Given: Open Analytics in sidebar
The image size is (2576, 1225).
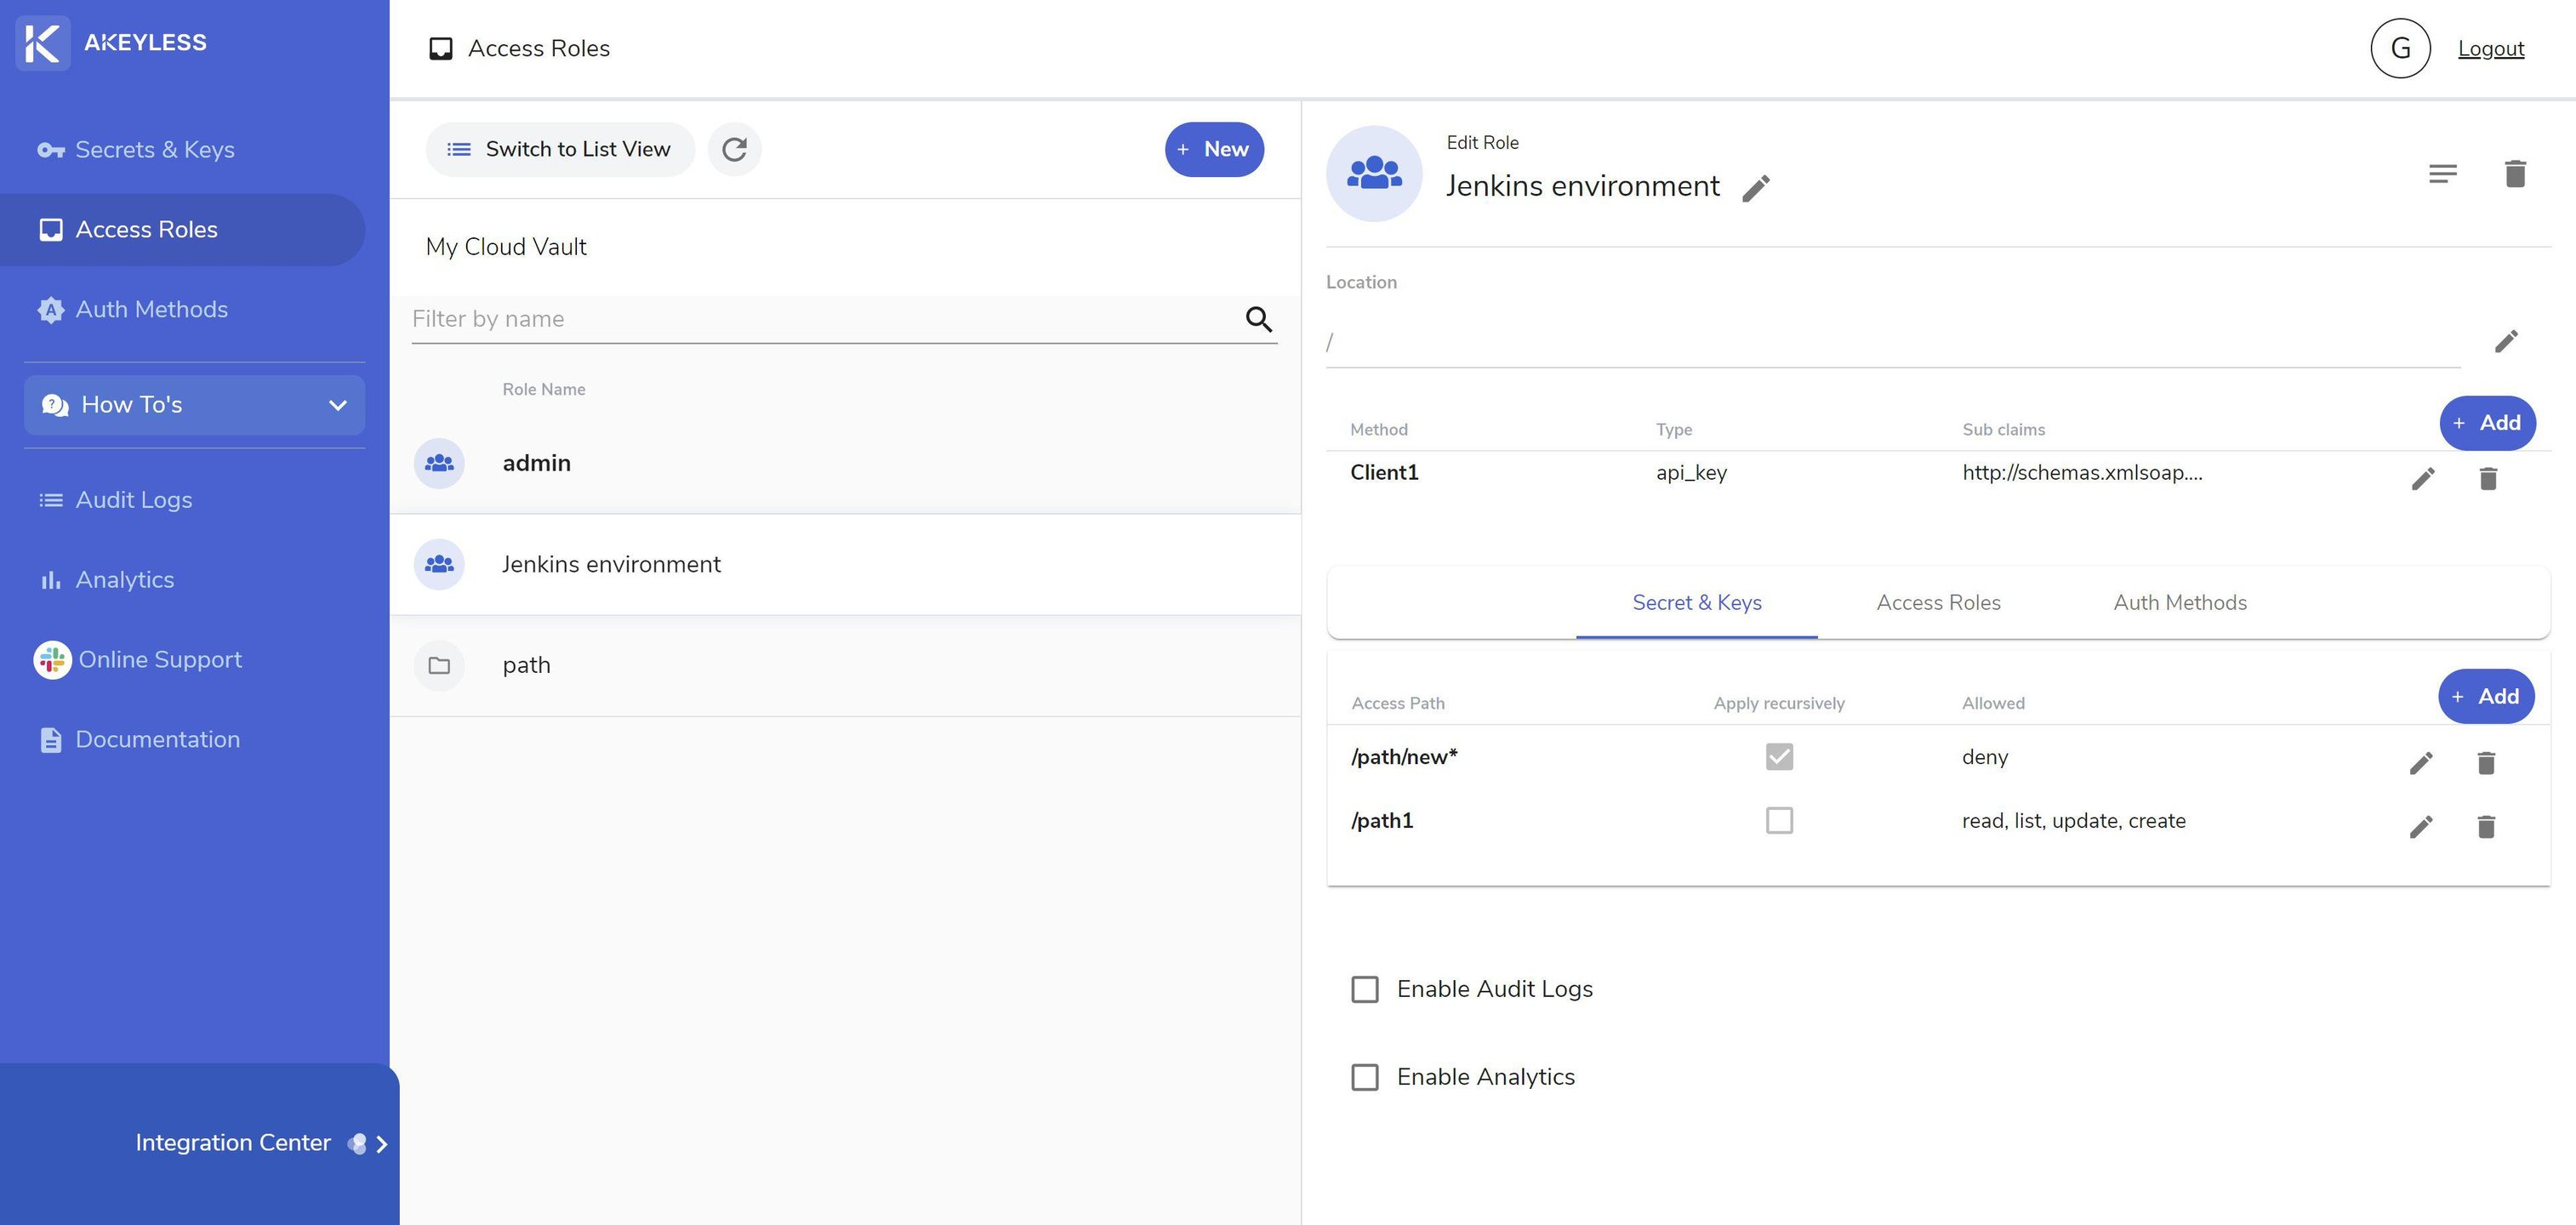Looking at the screenshot, I should pos(106,580).
